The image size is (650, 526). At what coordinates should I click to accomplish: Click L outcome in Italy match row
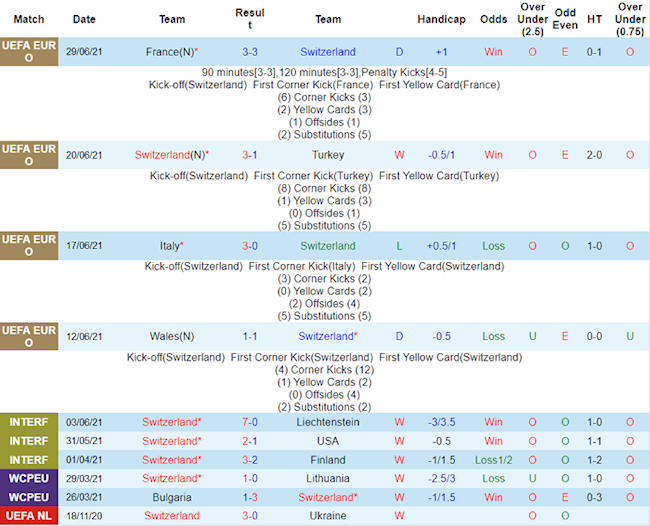click(x=399, y=246)
